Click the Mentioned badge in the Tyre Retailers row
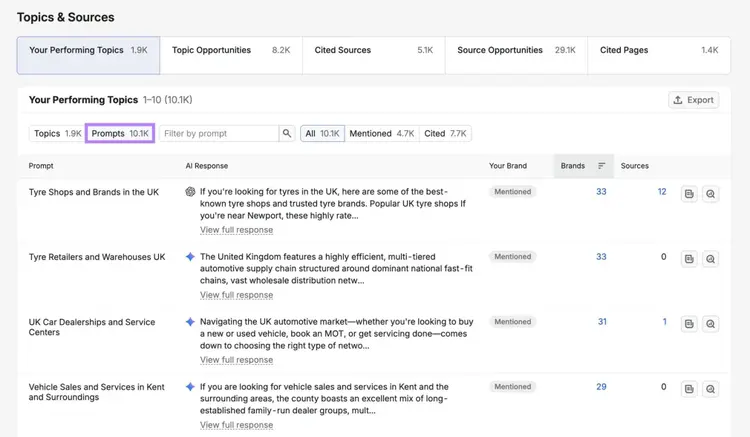Image resolution: width=750 pixels, height=437 pixels. point(513,257)
